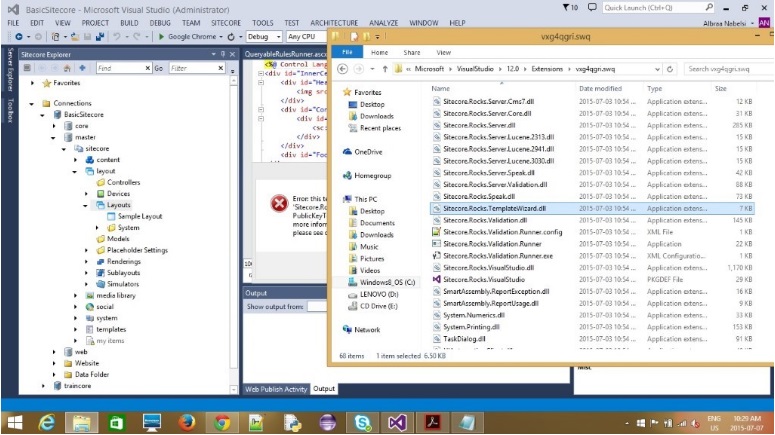775x435 pixels.
Task: Open the TOOLS menu
Action: point(262,23)
